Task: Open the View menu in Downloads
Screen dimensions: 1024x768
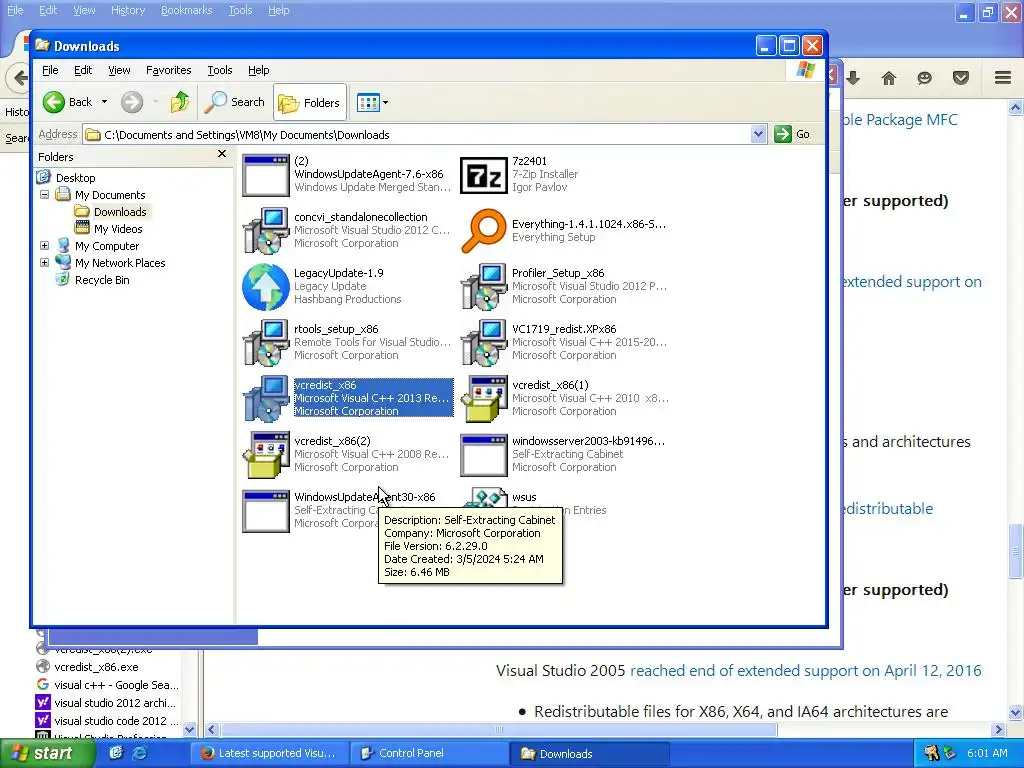Action: 119,70
